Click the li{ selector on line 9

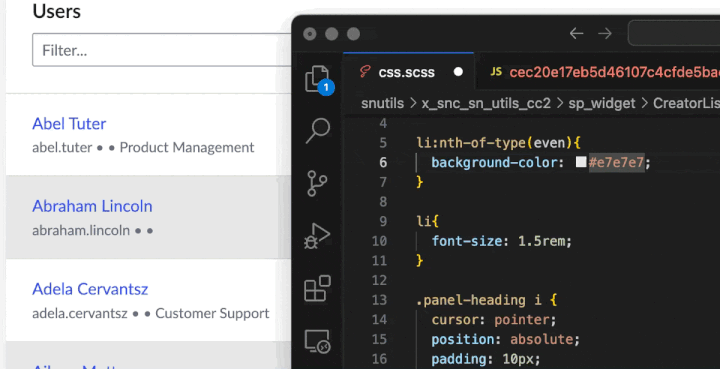[x=428, y=221]
